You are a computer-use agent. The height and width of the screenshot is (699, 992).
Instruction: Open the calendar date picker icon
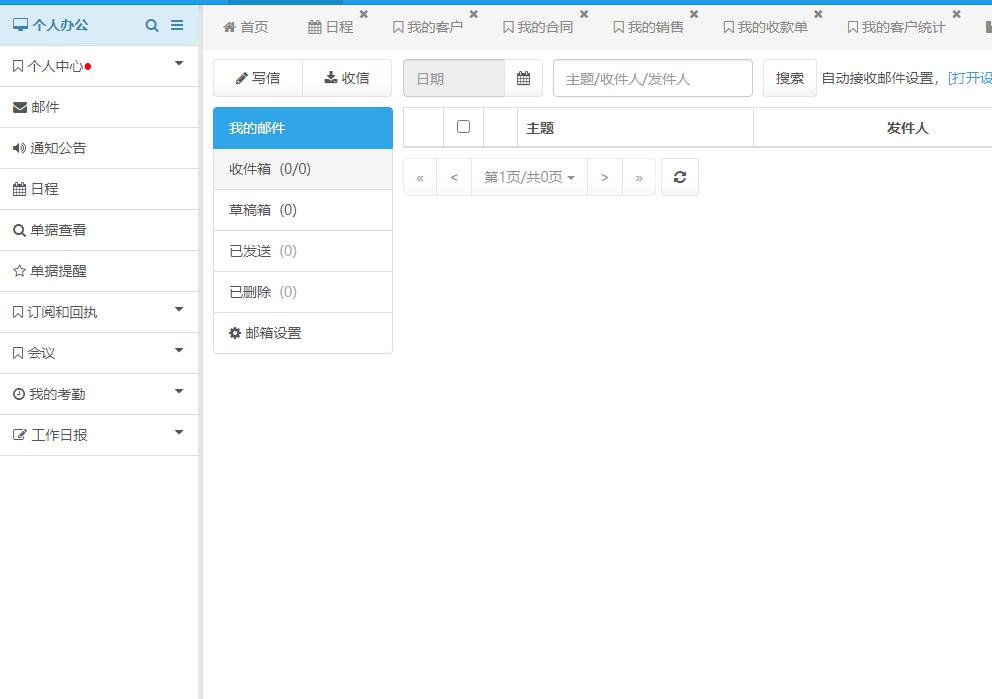point(523,78)
